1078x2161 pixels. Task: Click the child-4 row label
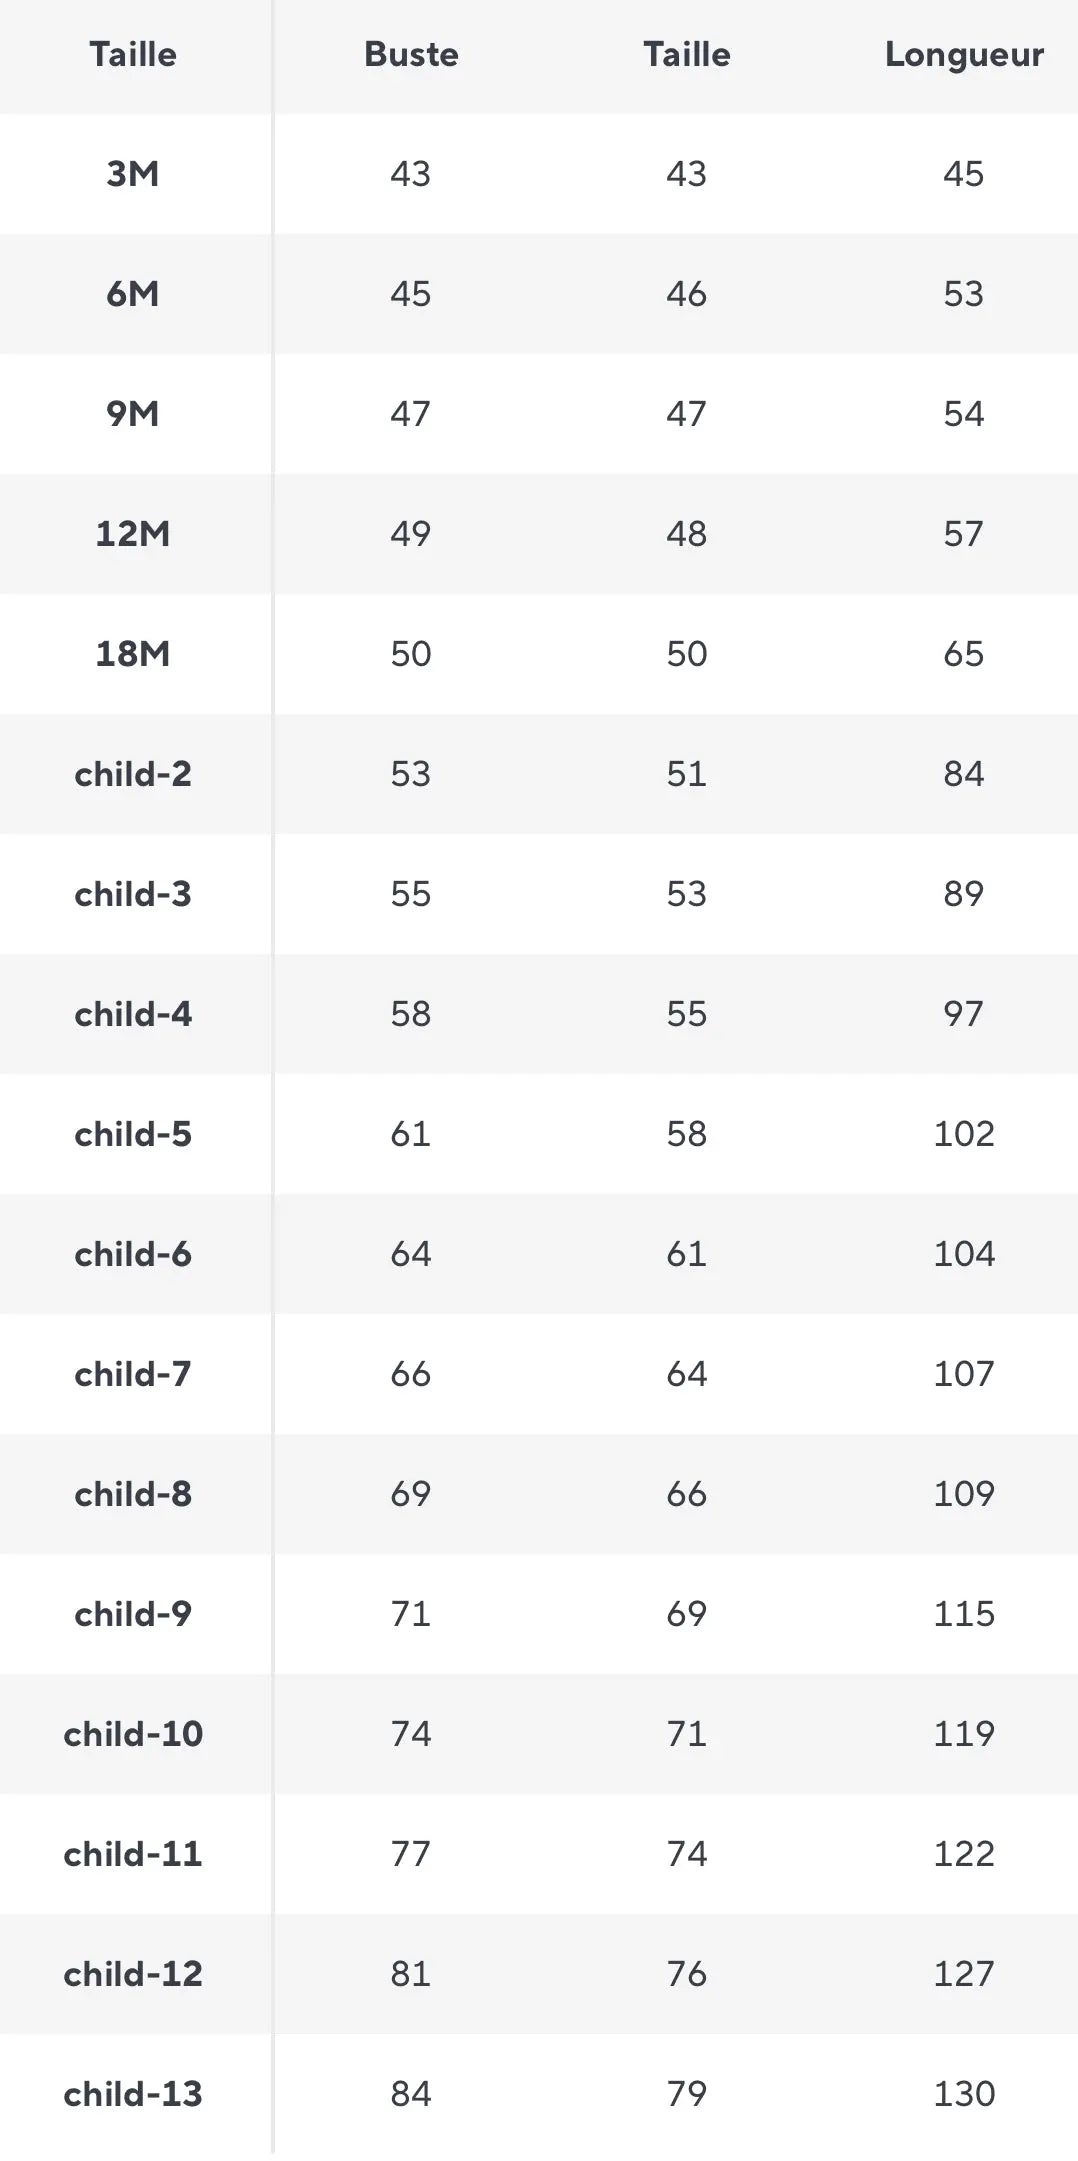[133, 1014]
